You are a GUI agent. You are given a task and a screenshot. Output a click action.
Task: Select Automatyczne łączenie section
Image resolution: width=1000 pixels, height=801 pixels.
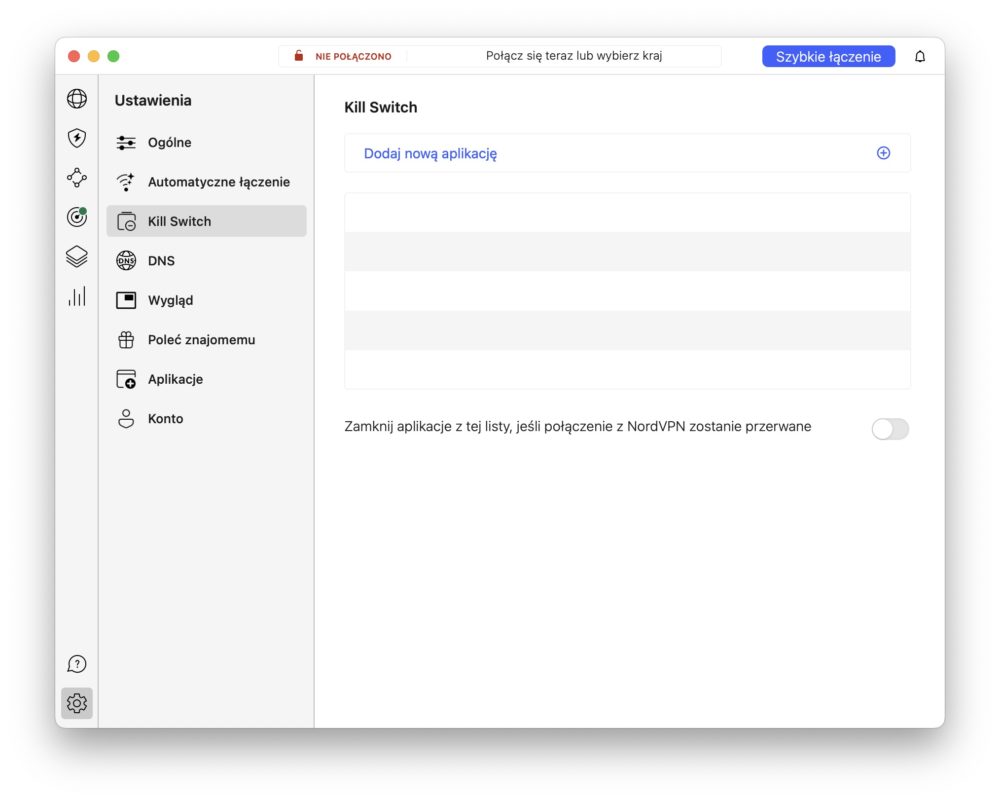point(207,182)
